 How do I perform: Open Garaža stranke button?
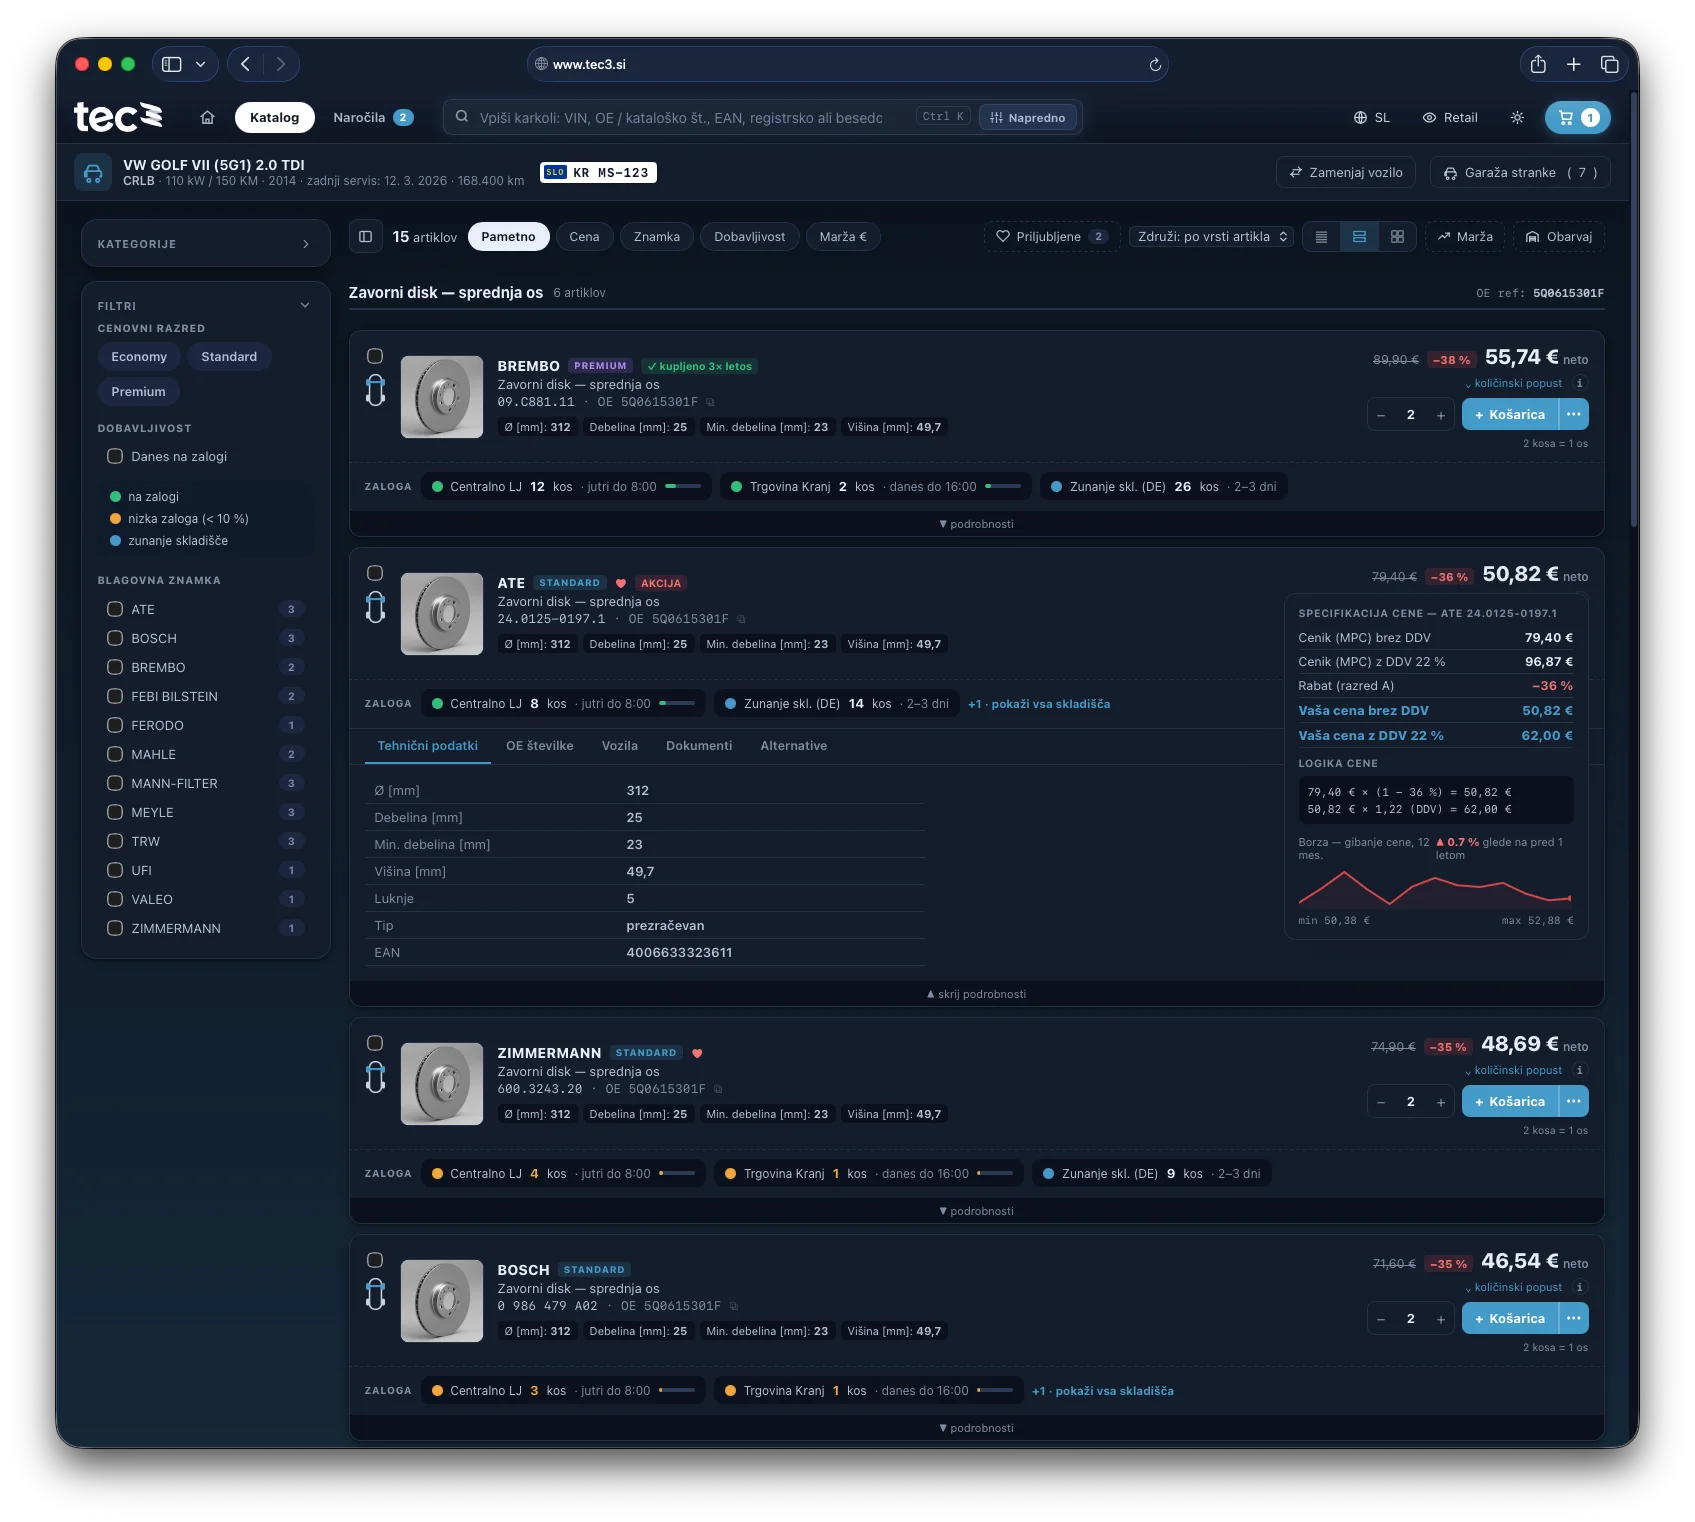pos(1520,172)
